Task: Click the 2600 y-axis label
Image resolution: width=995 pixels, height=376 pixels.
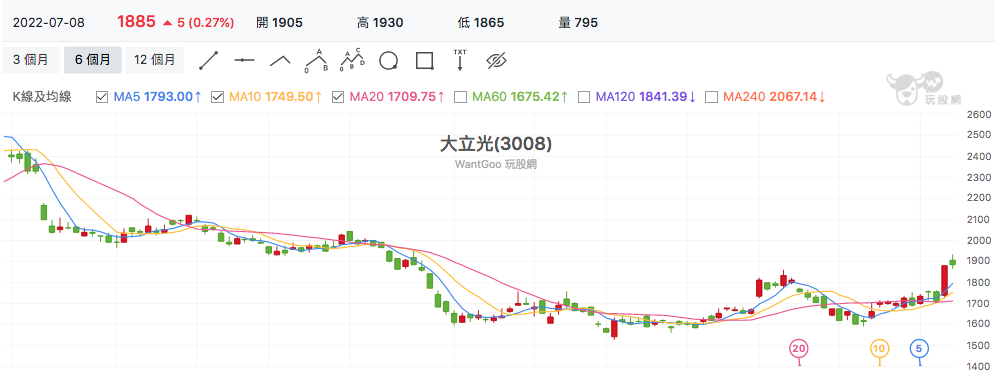Action: (x=978, y=115)
